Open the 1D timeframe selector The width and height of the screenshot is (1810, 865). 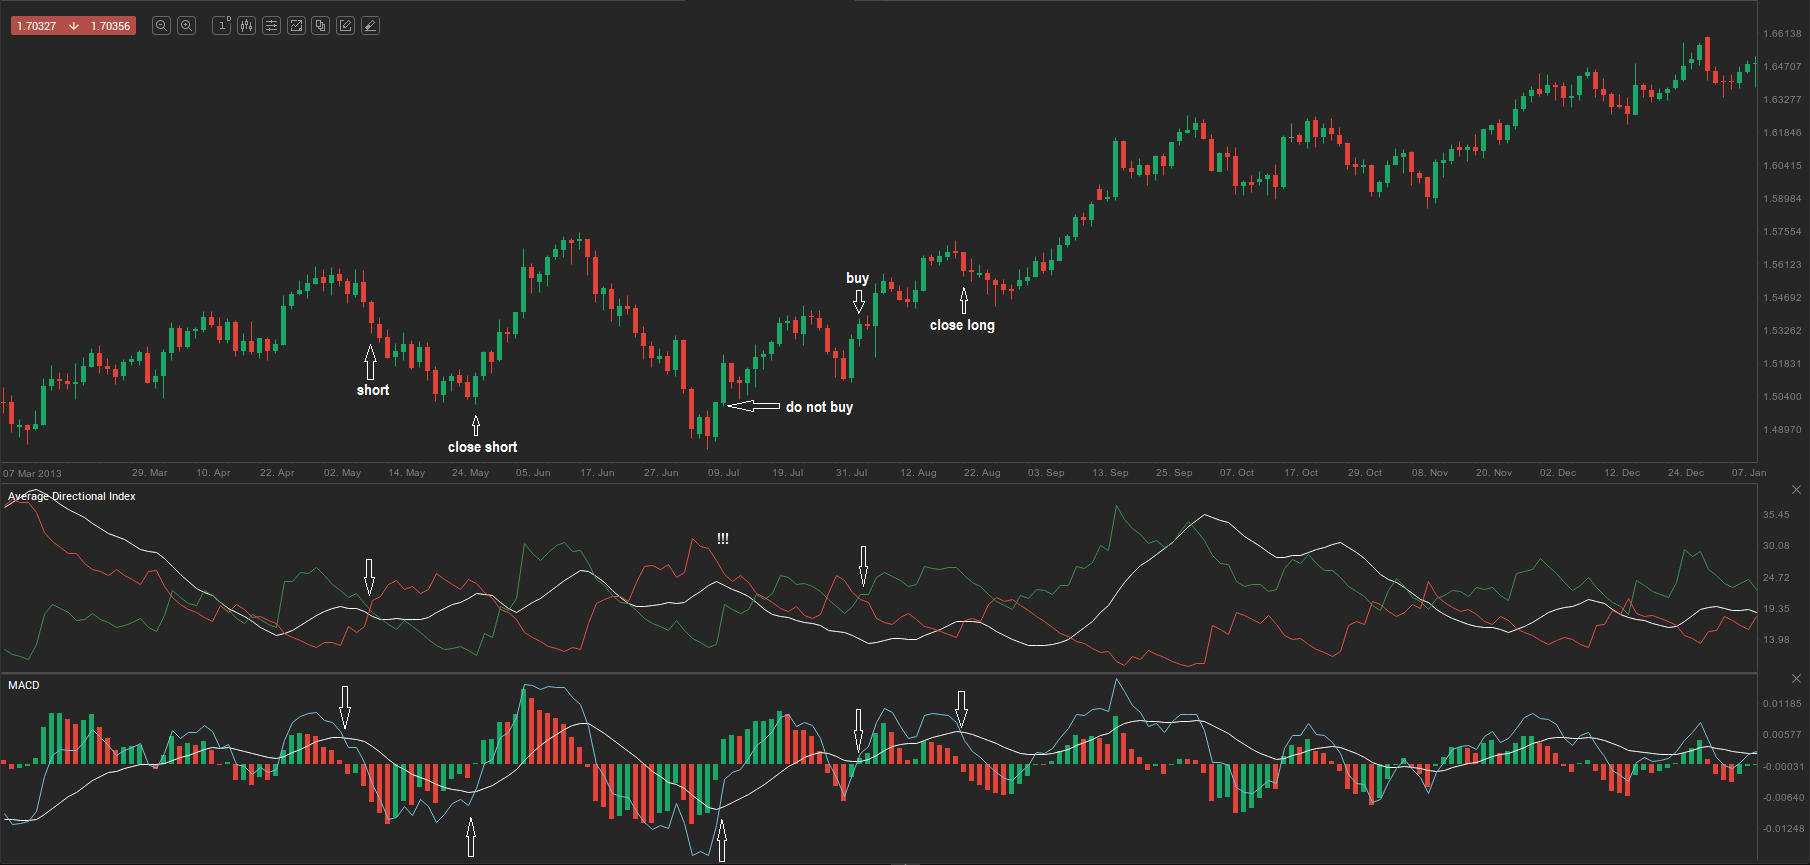tap(222, 26)
